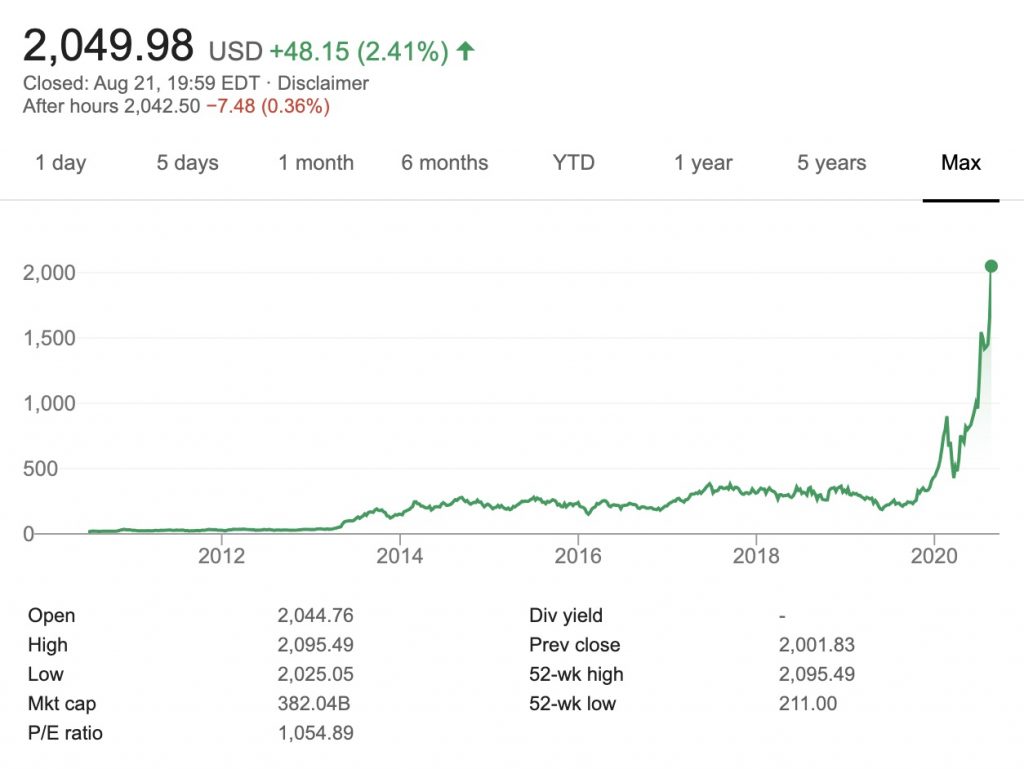The height and width of the screenshot is (769, 1024).
Task: Switch chart to 1 year
Action: coord(703,163)
